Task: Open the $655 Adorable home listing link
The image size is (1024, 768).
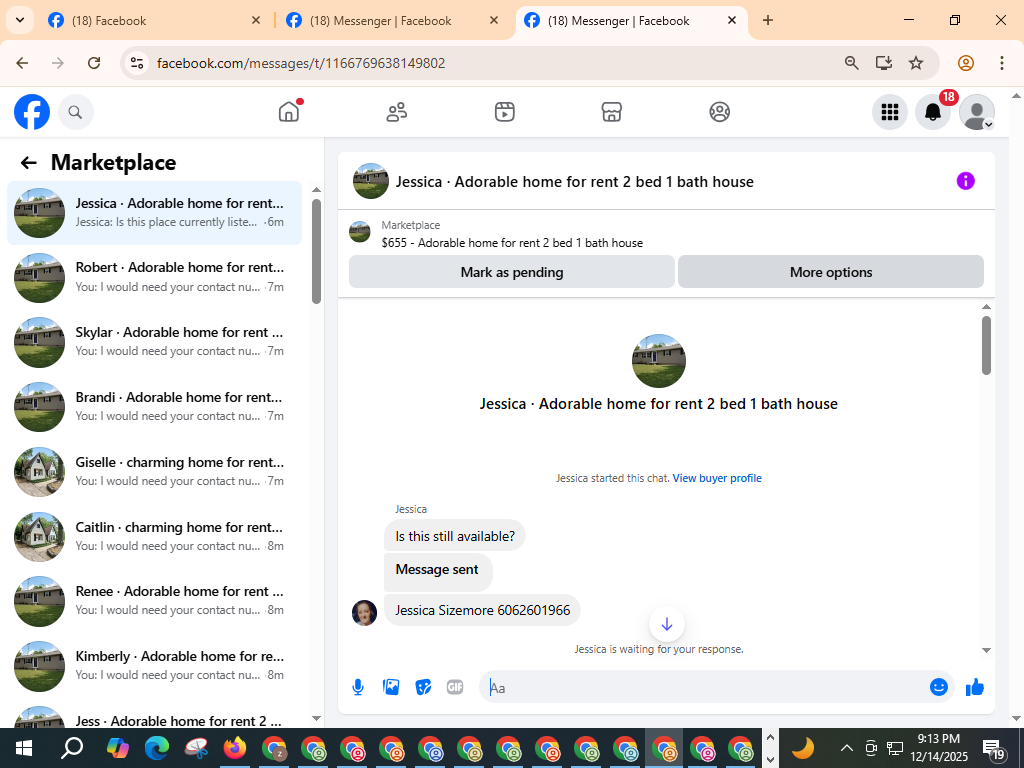Action: [x=512, y=243]
